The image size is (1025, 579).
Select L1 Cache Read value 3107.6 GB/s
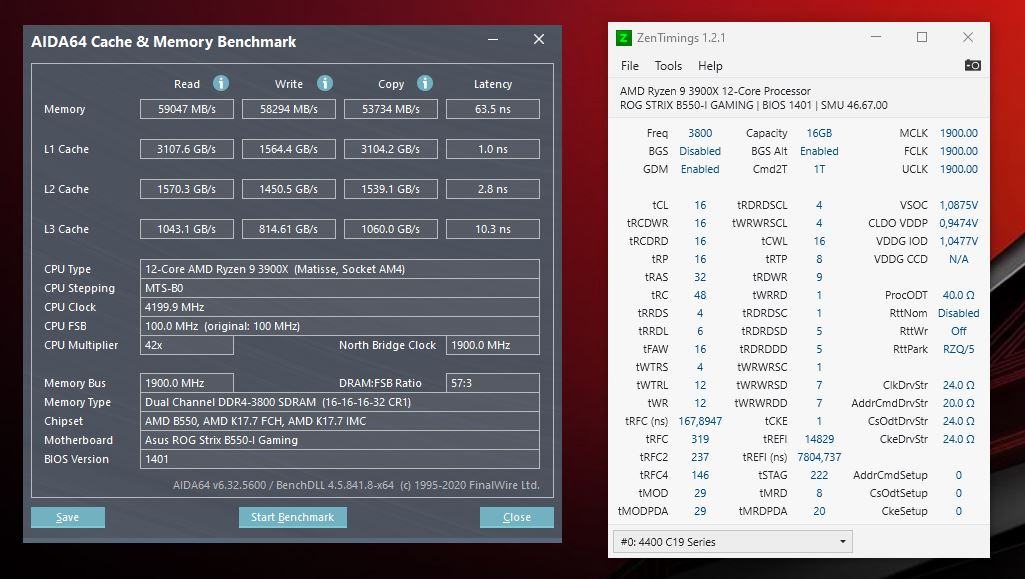click(187, 149)
